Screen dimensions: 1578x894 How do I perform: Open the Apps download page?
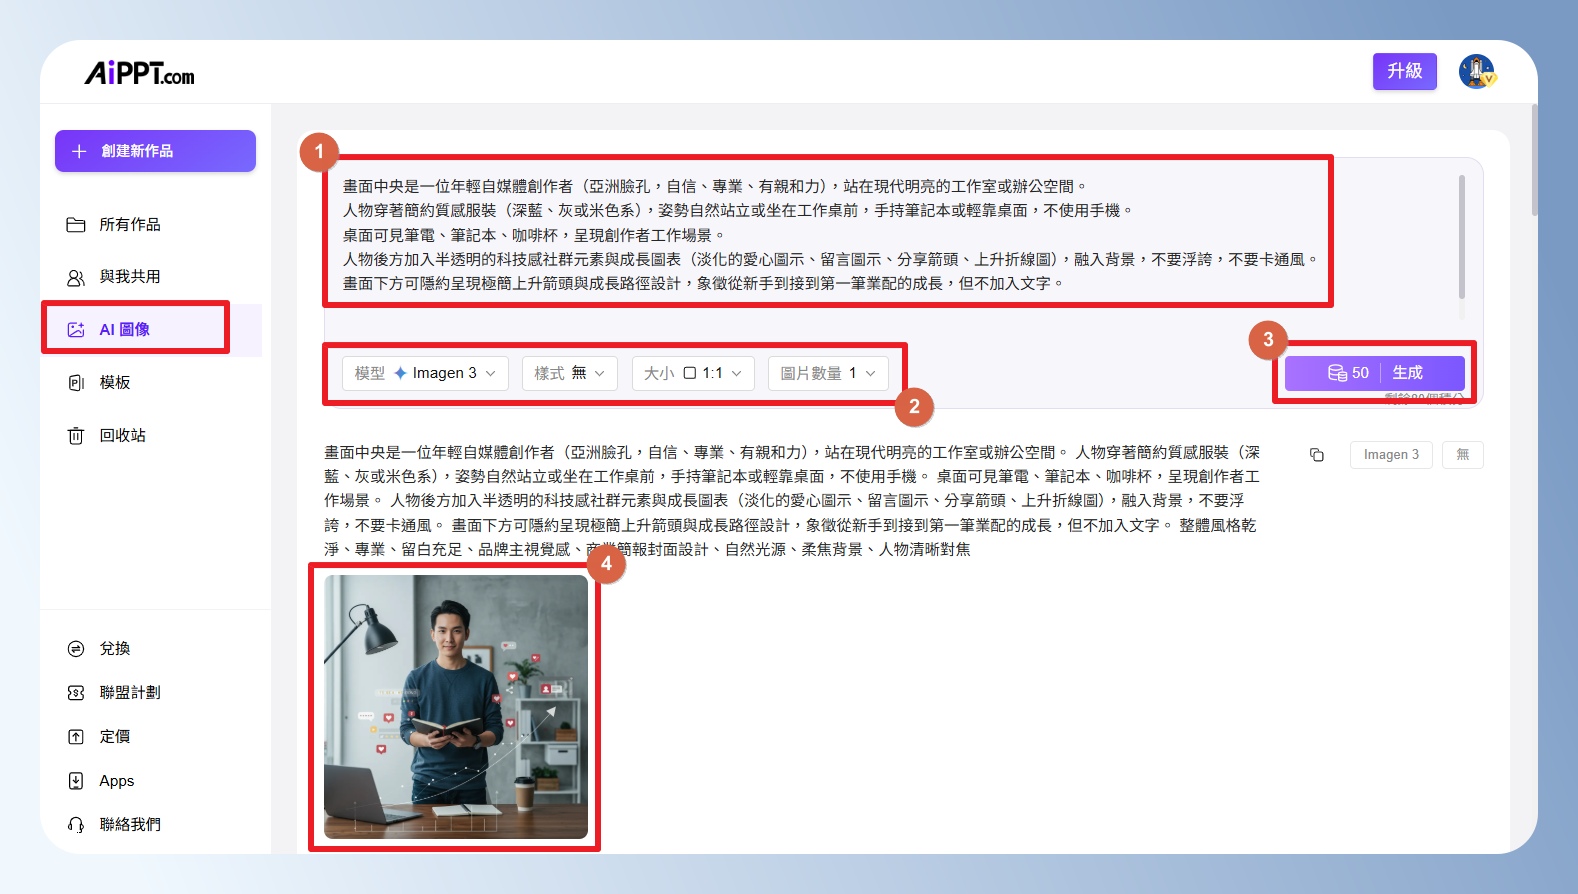(x=116, y=781)
